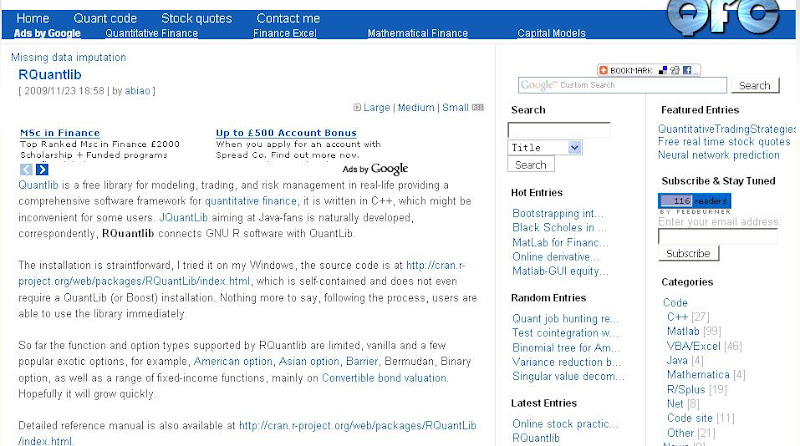Open the Contact me menu item
Viewport: 800px width, 446px height.
(x=288, y=18)
